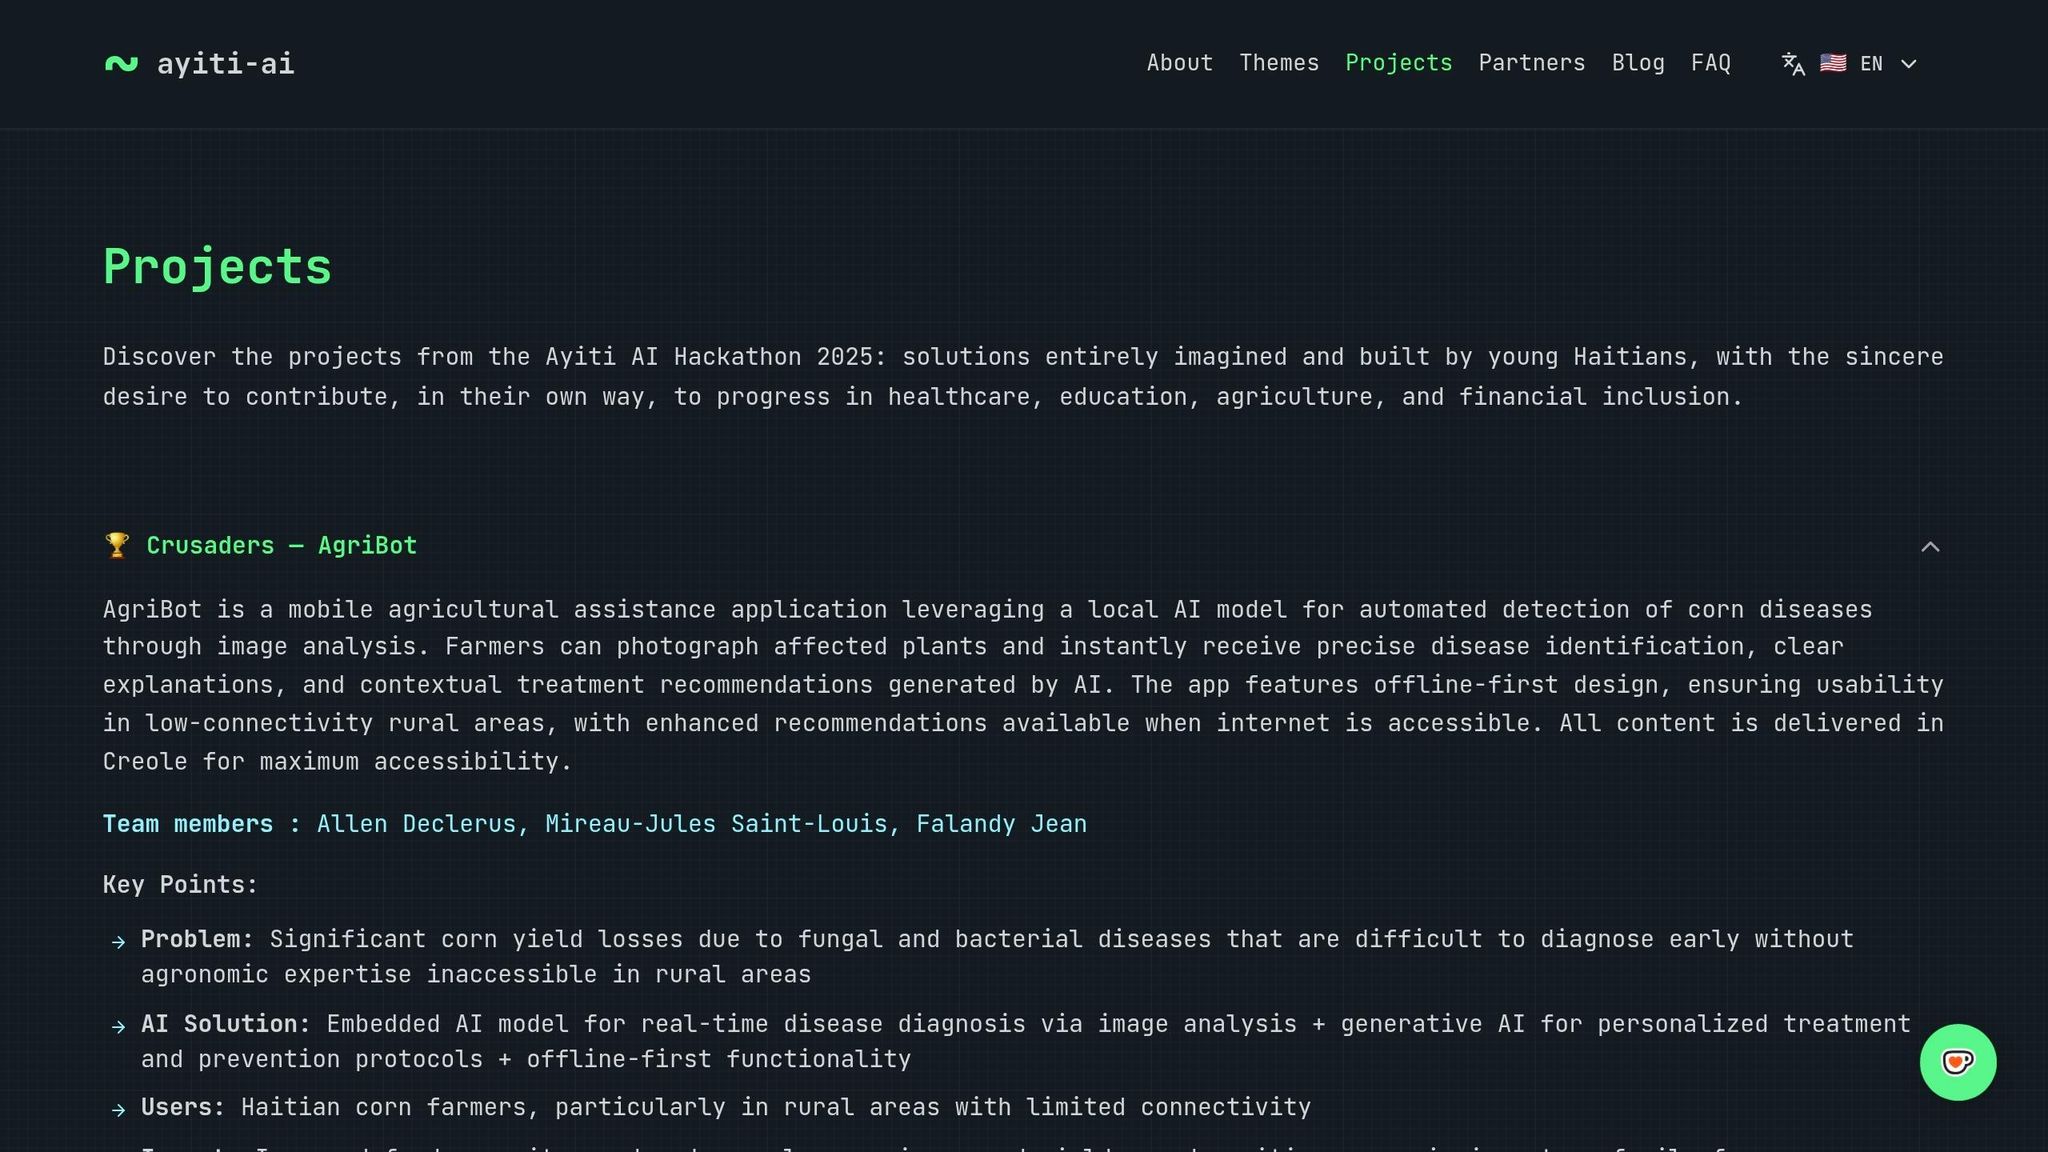
Task: Click the Crusaders — AgriBot heading
Action: coord(282,546)
